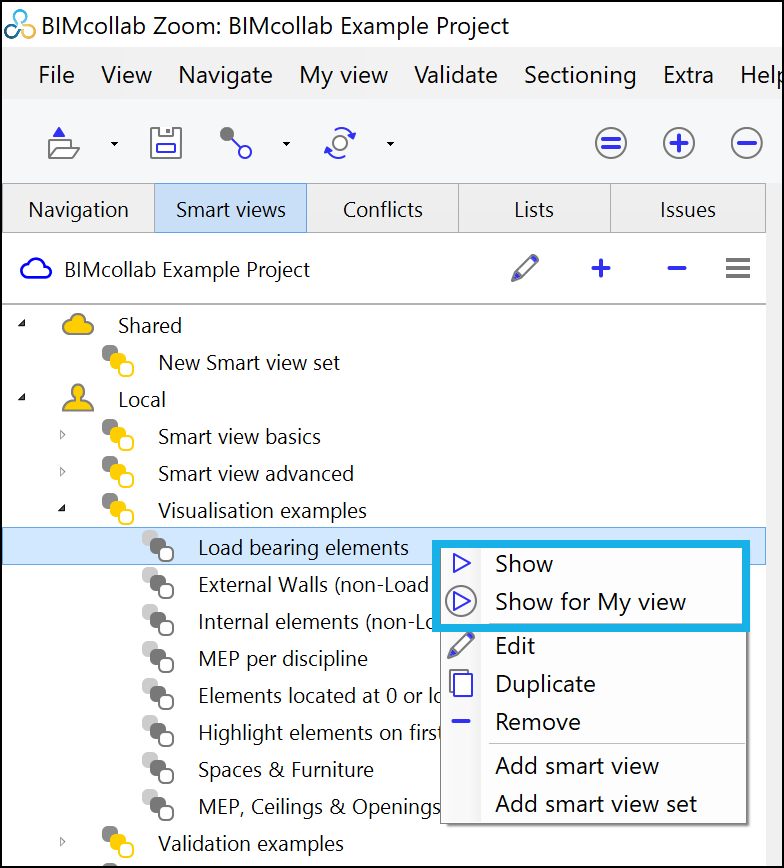
Task: Open the My view menu
Action: tap(344, 75)
